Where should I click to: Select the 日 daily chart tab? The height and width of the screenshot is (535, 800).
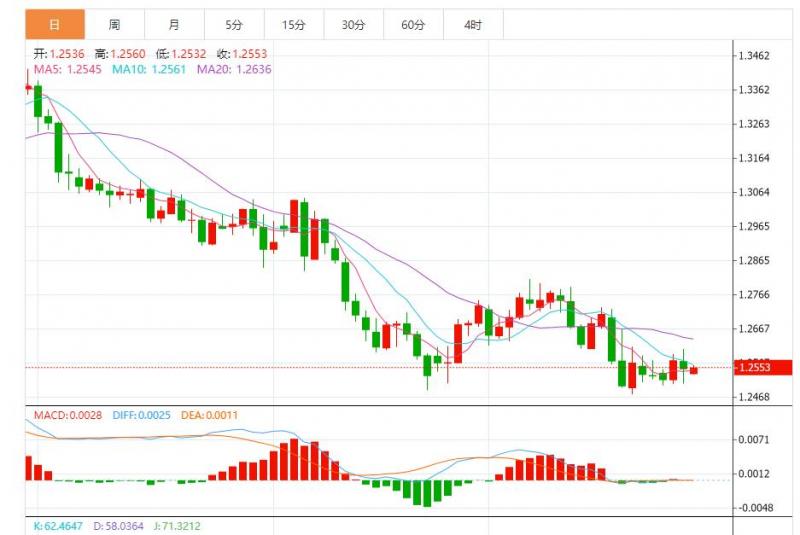55,24
